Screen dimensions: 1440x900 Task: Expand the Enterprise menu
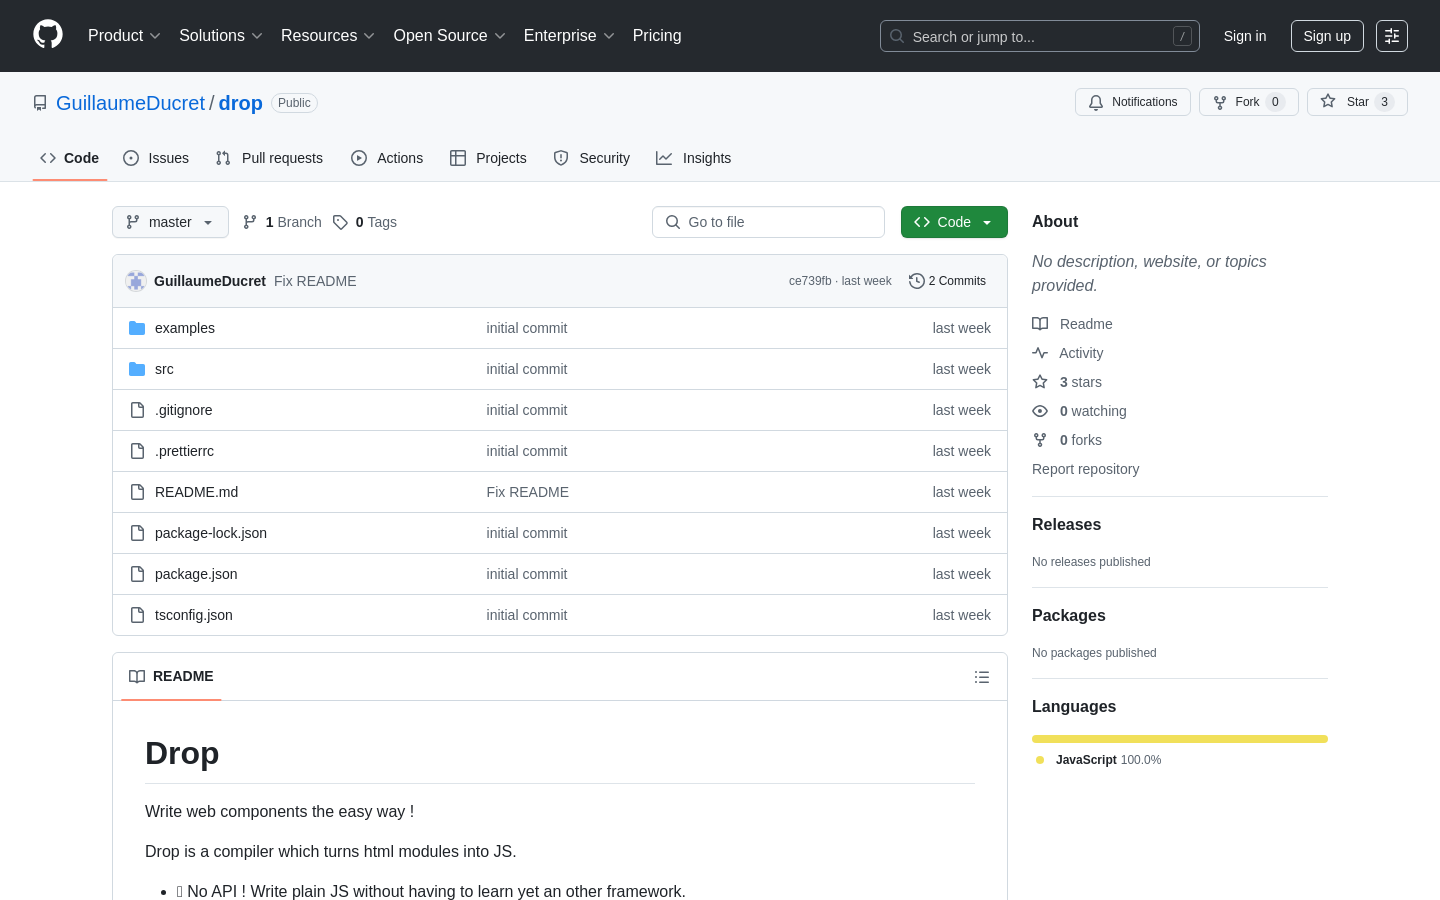coord(569,36)
